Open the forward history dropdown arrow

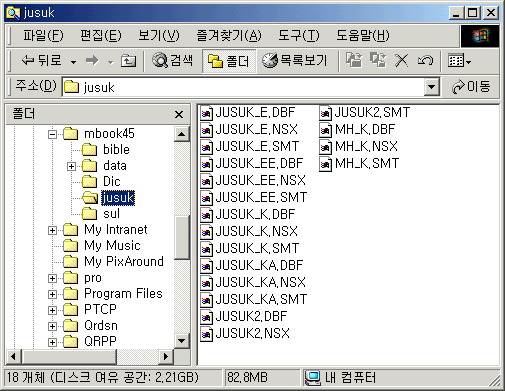pos(110,62)
